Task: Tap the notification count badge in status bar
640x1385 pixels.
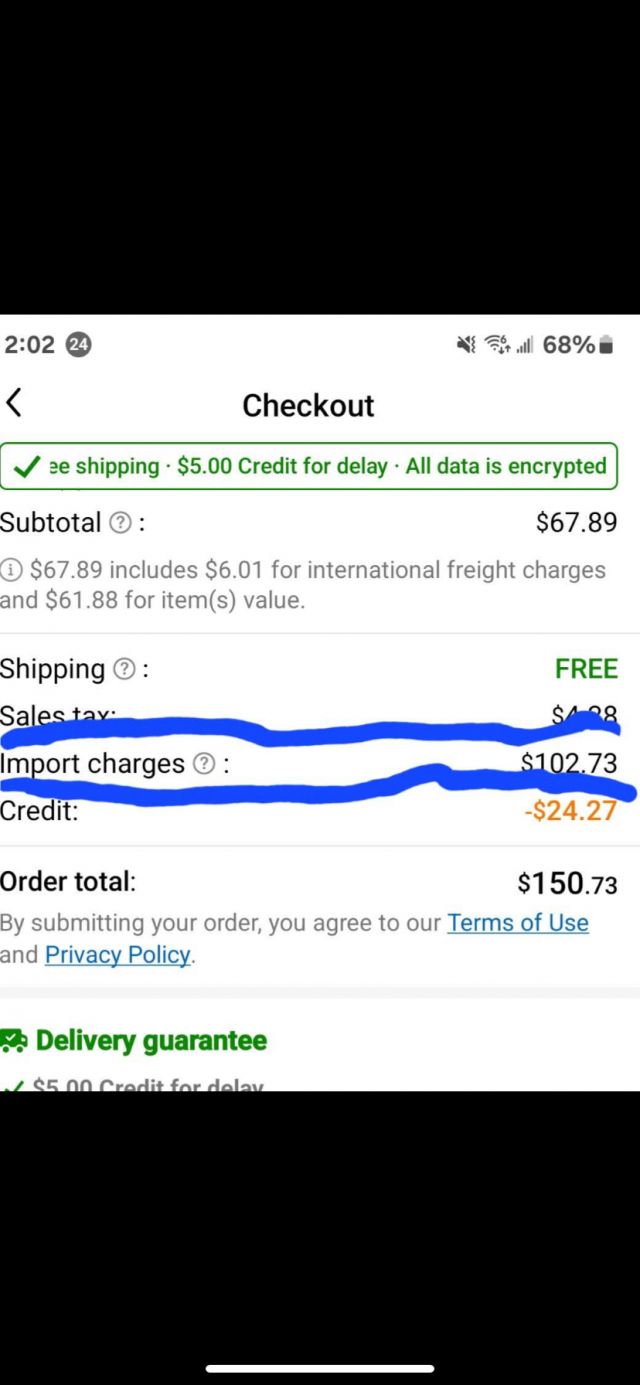Action: pyautogui.click(x=78, y=345)
